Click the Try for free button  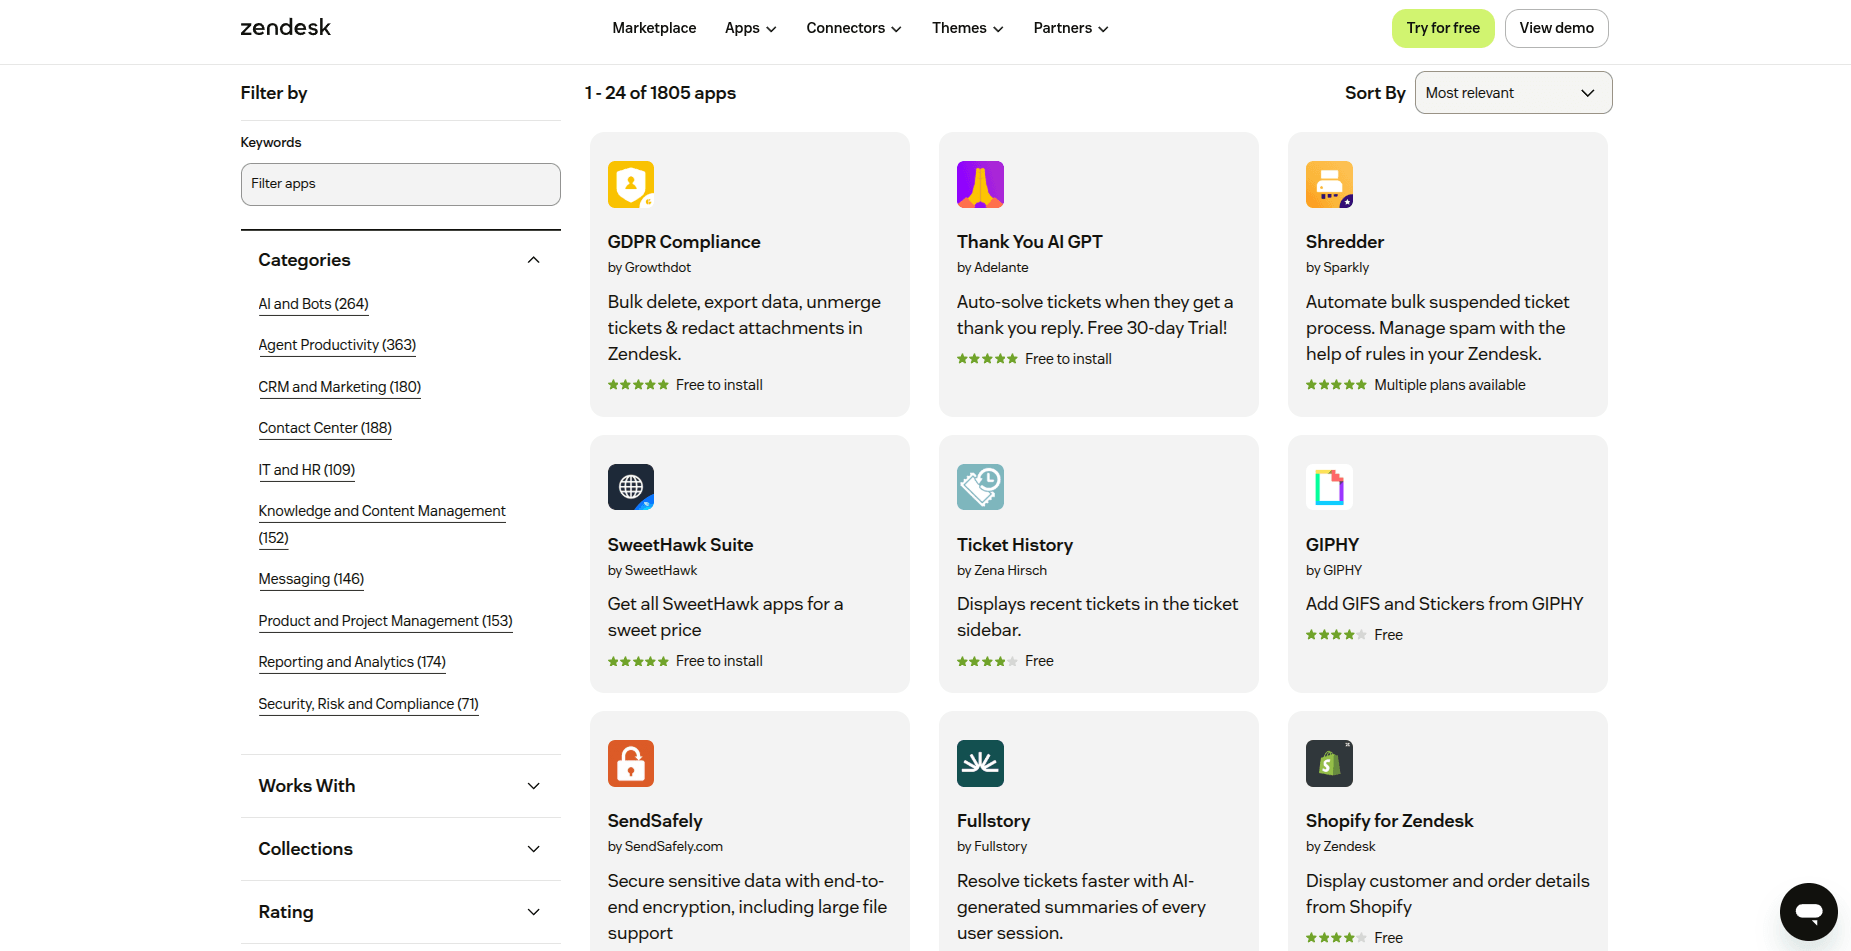[x=1443, y=28]
